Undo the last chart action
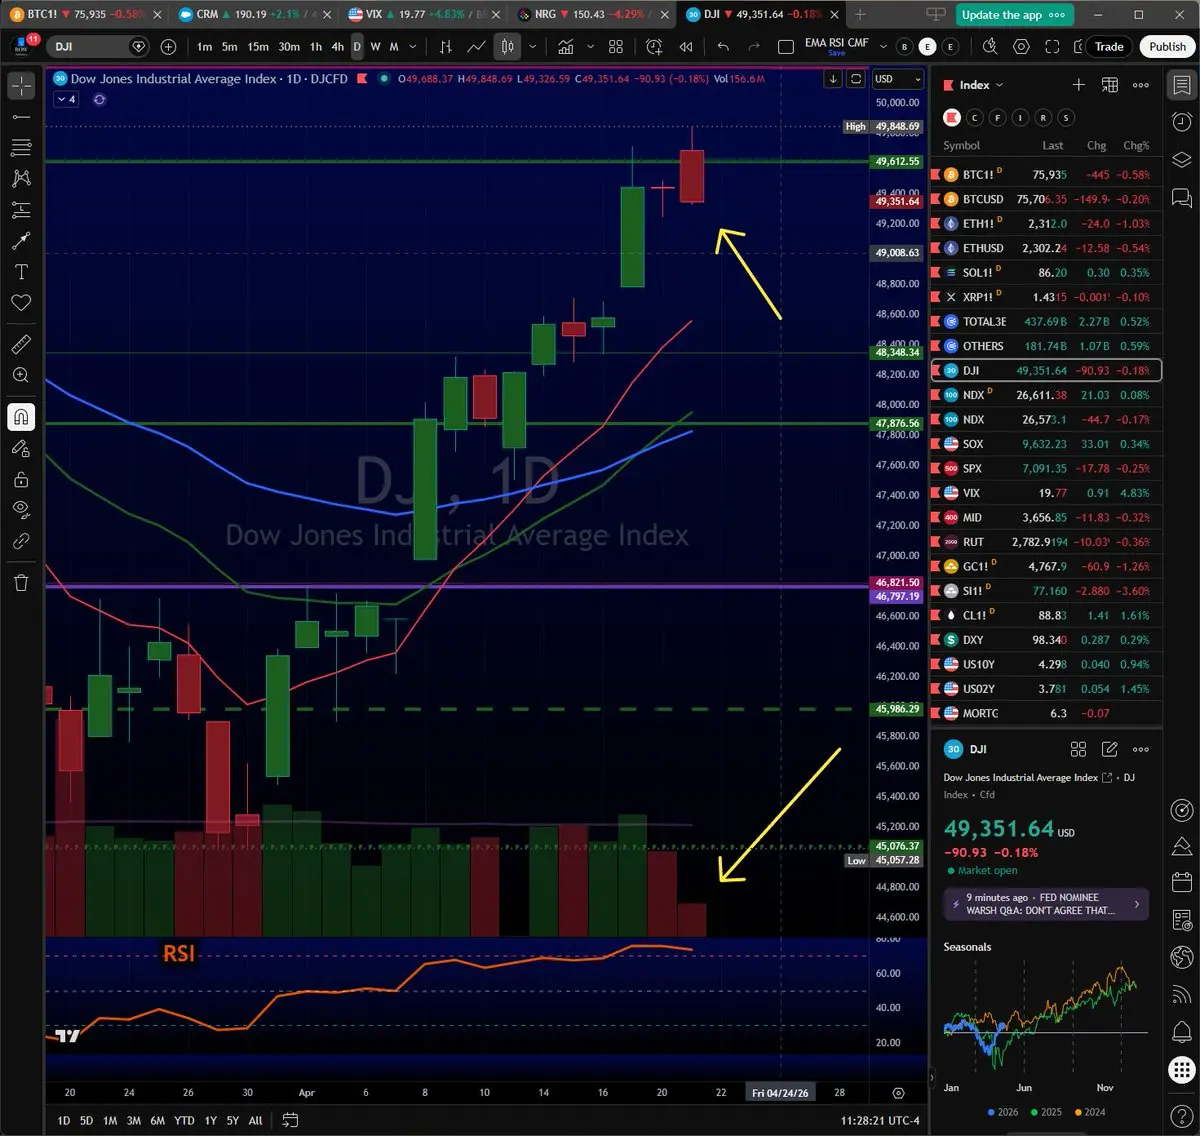The height and width of the screenshot is (1136, 1200). [x=723, y=47]
